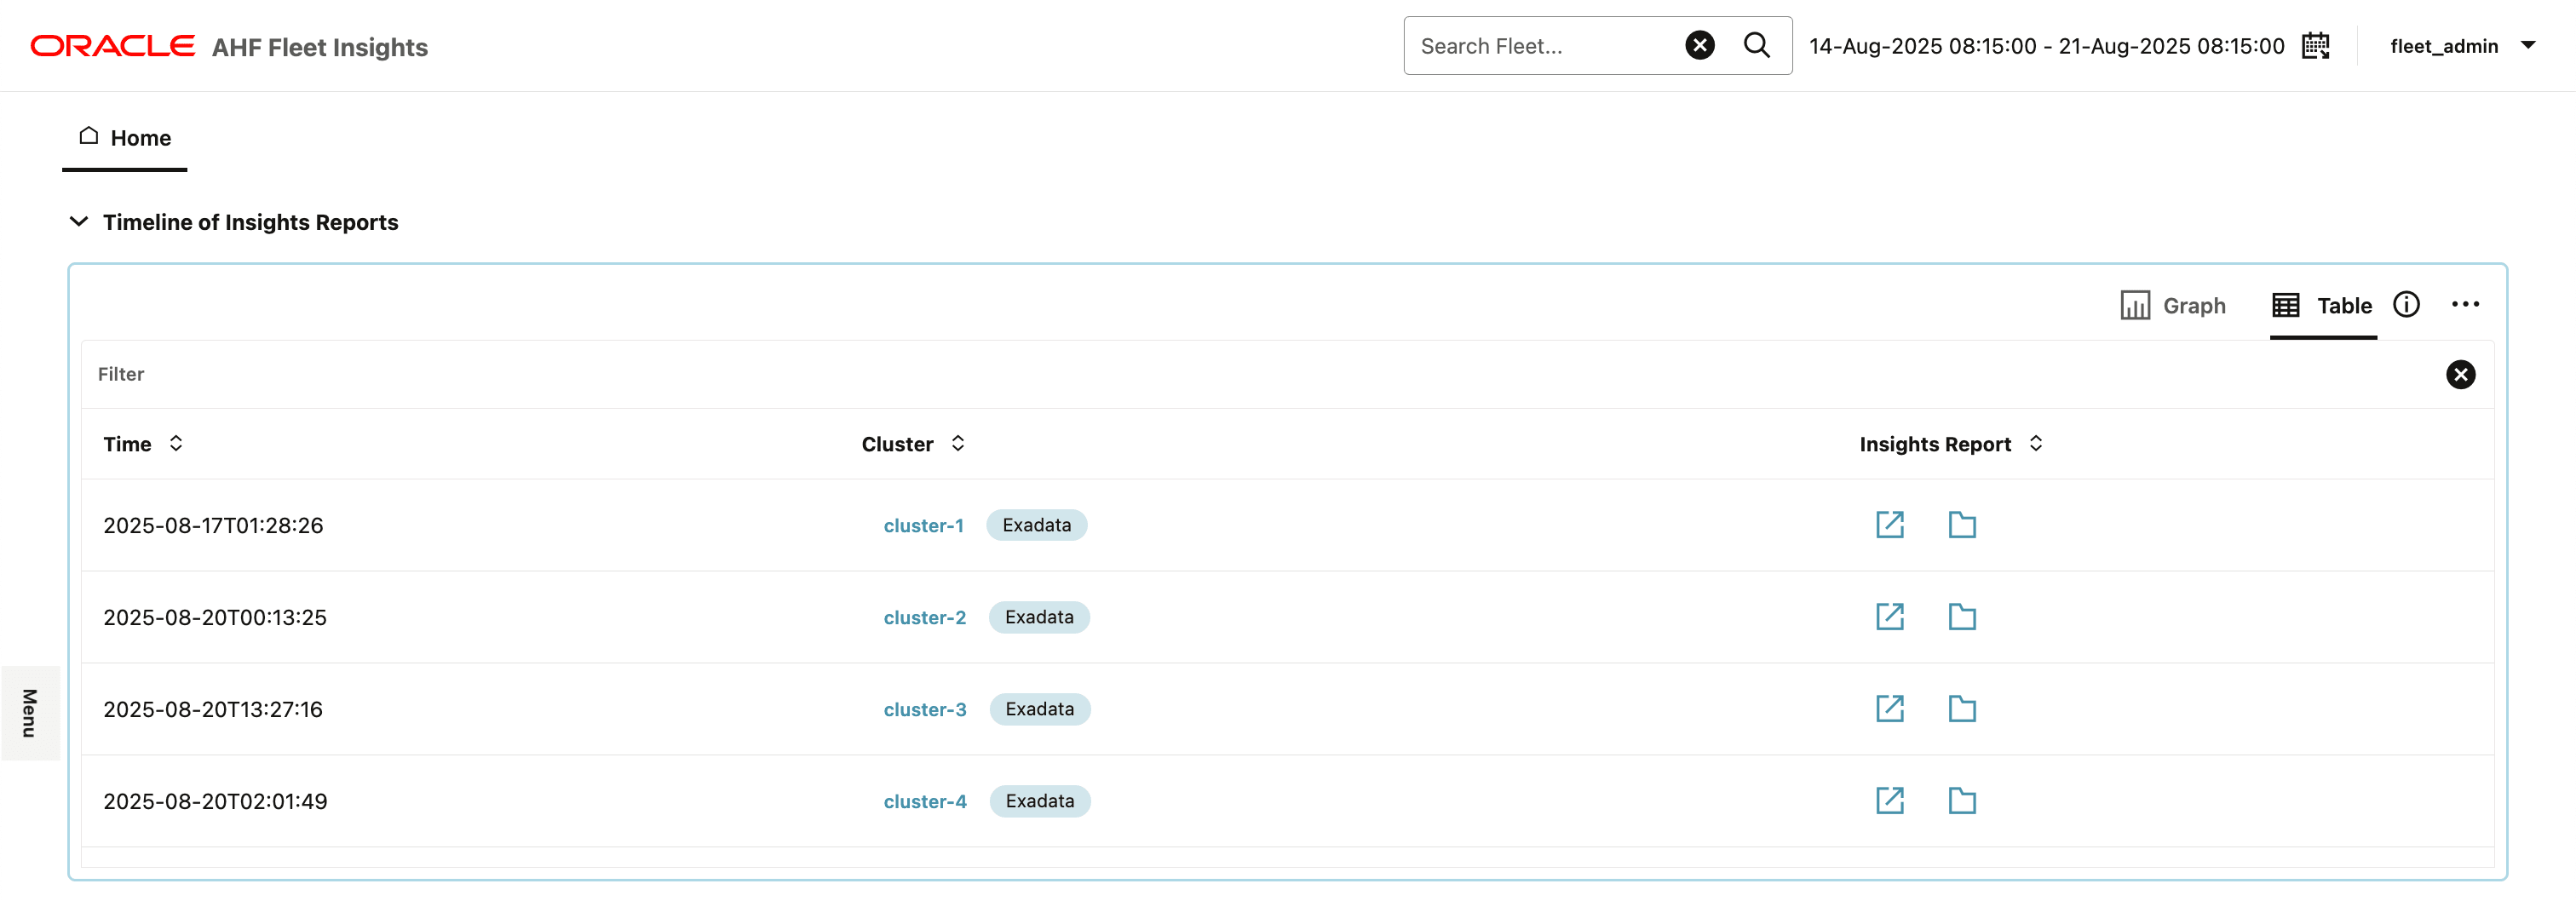2576x901 pixels.
Task: Click the search magnifier icon
Action: coord(1757,46)
